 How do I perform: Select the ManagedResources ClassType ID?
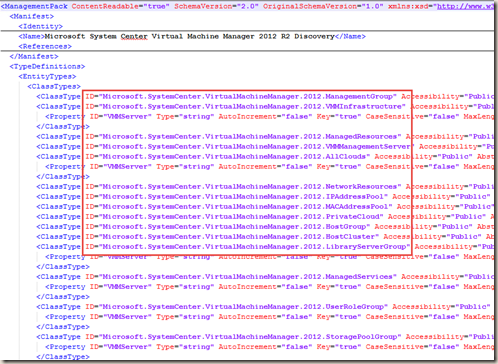click(243, 136)
